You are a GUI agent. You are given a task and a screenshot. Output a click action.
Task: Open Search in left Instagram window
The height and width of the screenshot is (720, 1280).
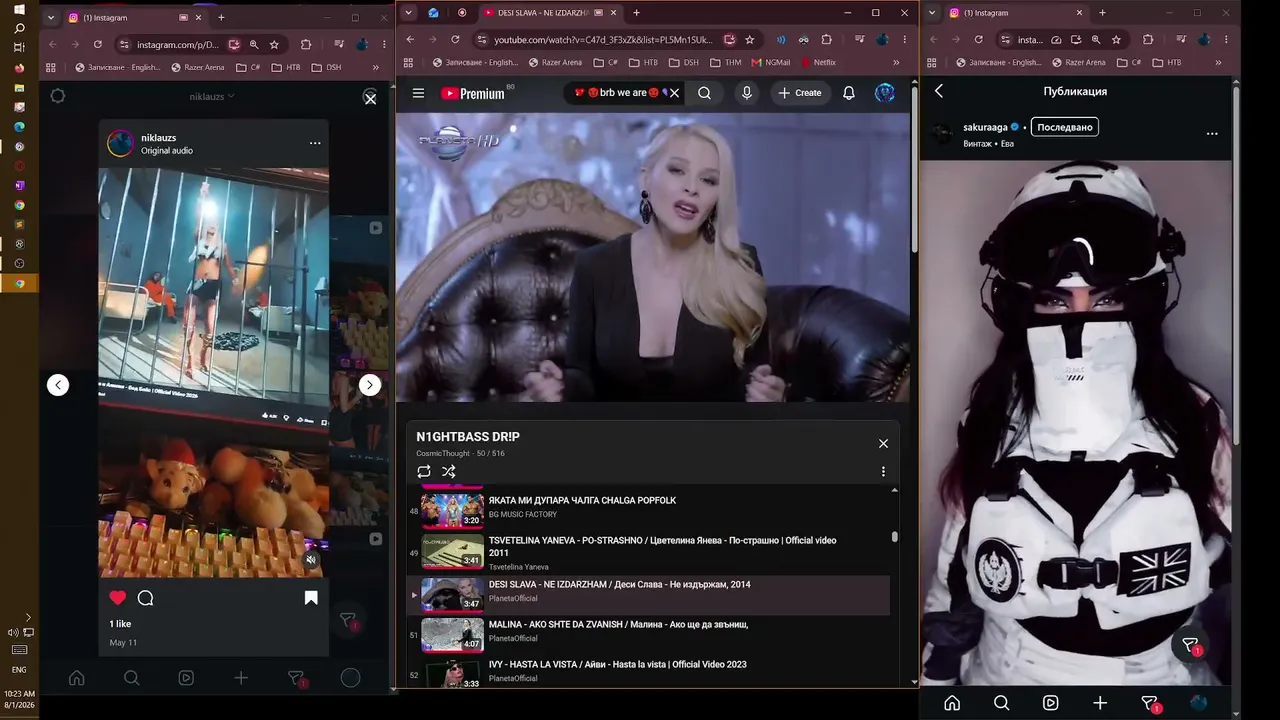coord(131,678)
